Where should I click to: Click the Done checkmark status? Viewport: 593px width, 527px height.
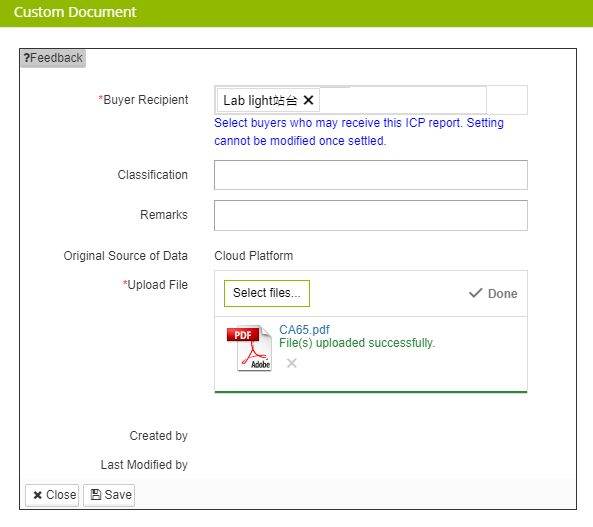(x=493, y=294)
